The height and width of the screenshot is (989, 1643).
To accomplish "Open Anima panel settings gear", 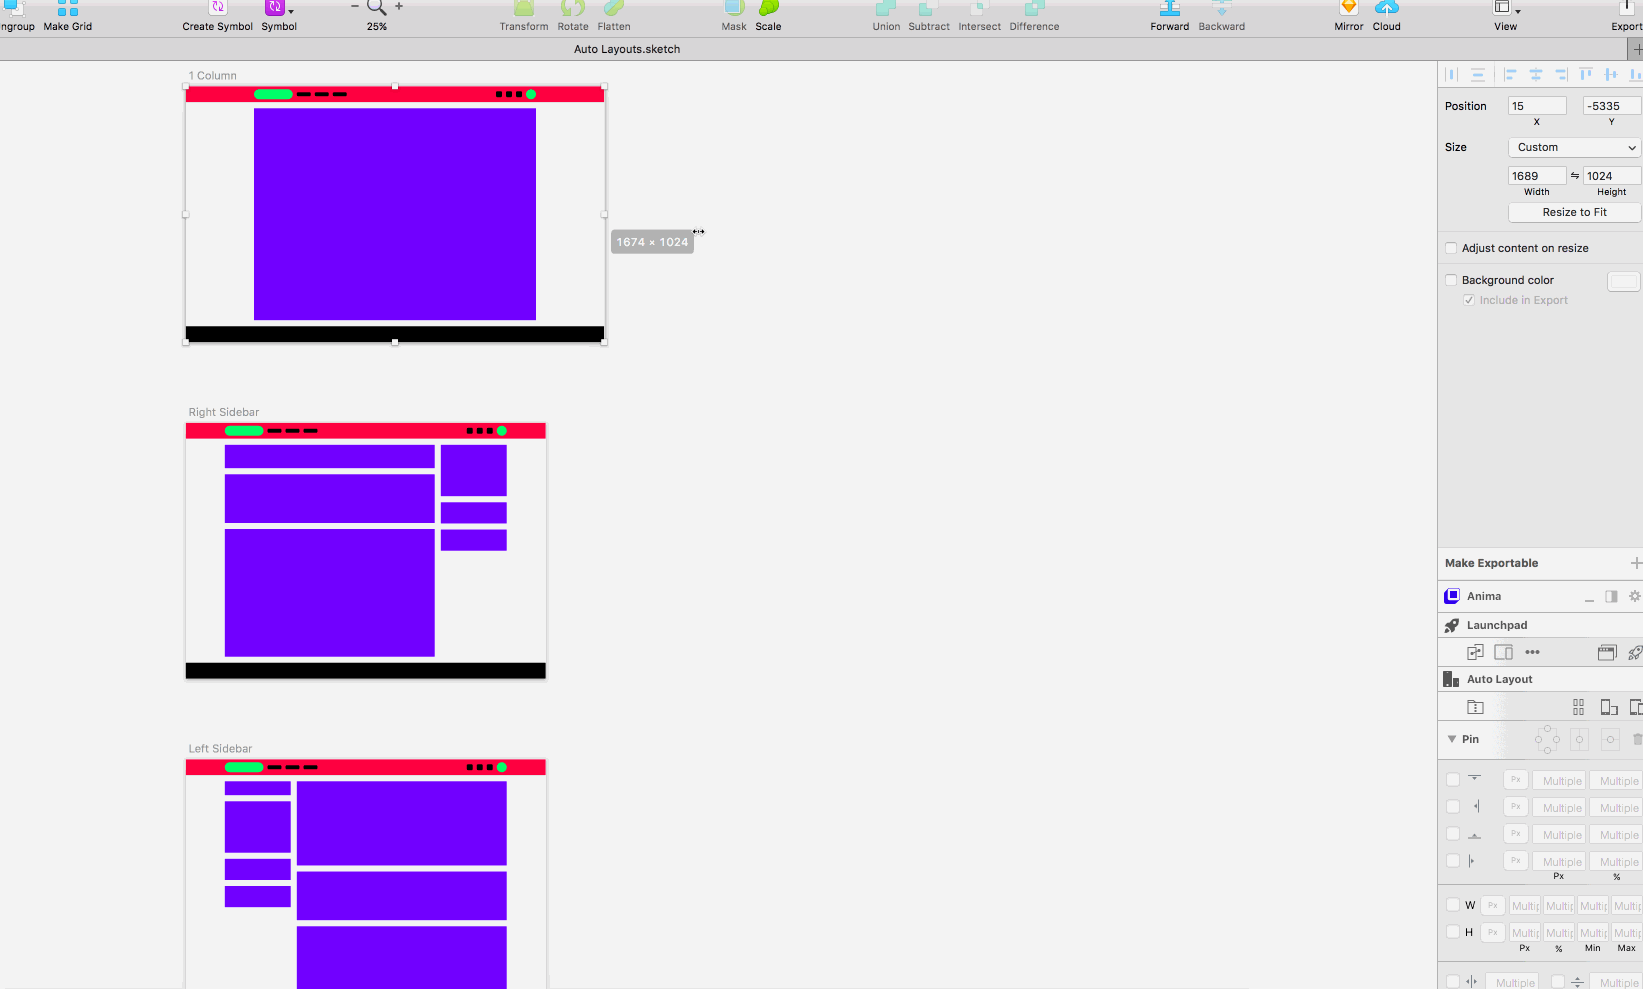I will pyautogui.click(x=1635, y=596).
